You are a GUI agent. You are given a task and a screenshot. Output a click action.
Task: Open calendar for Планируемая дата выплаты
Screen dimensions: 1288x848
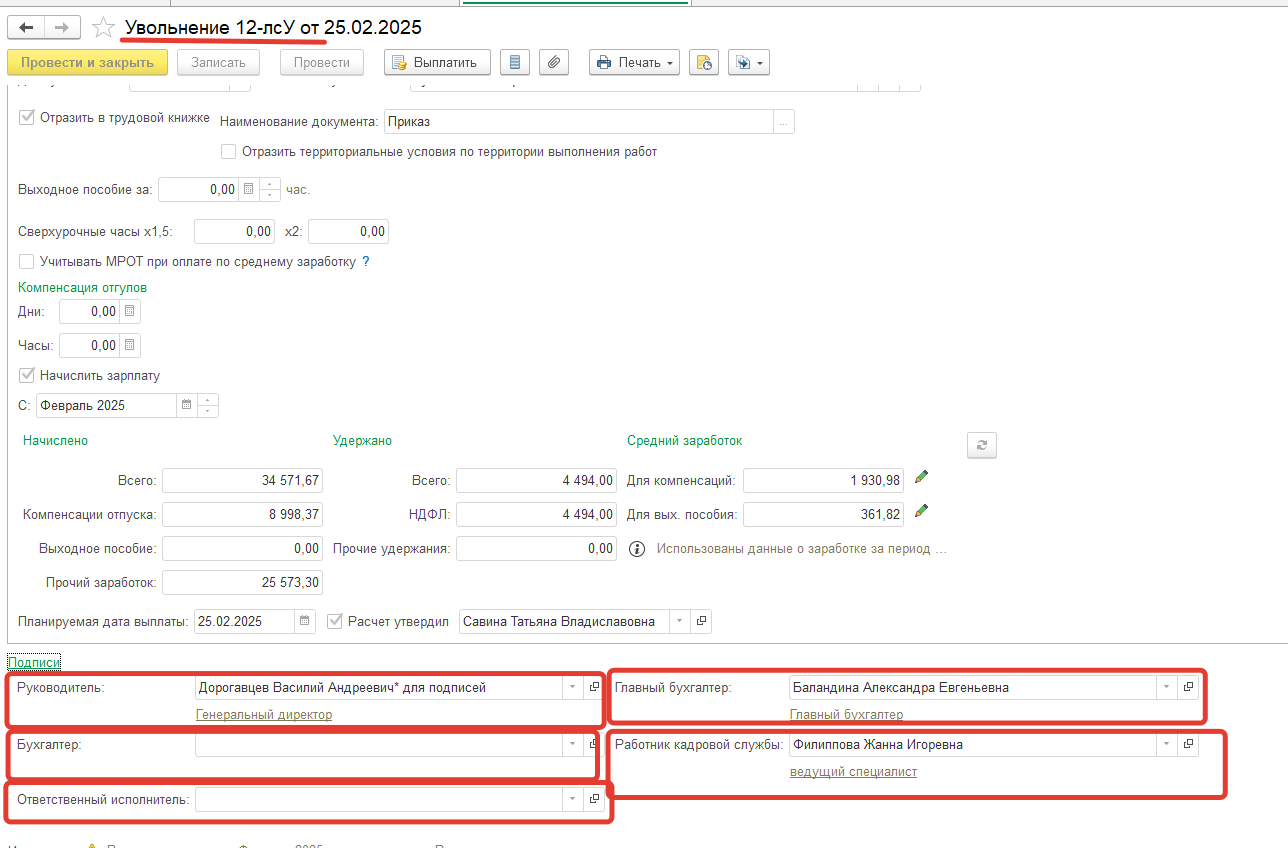305,621
